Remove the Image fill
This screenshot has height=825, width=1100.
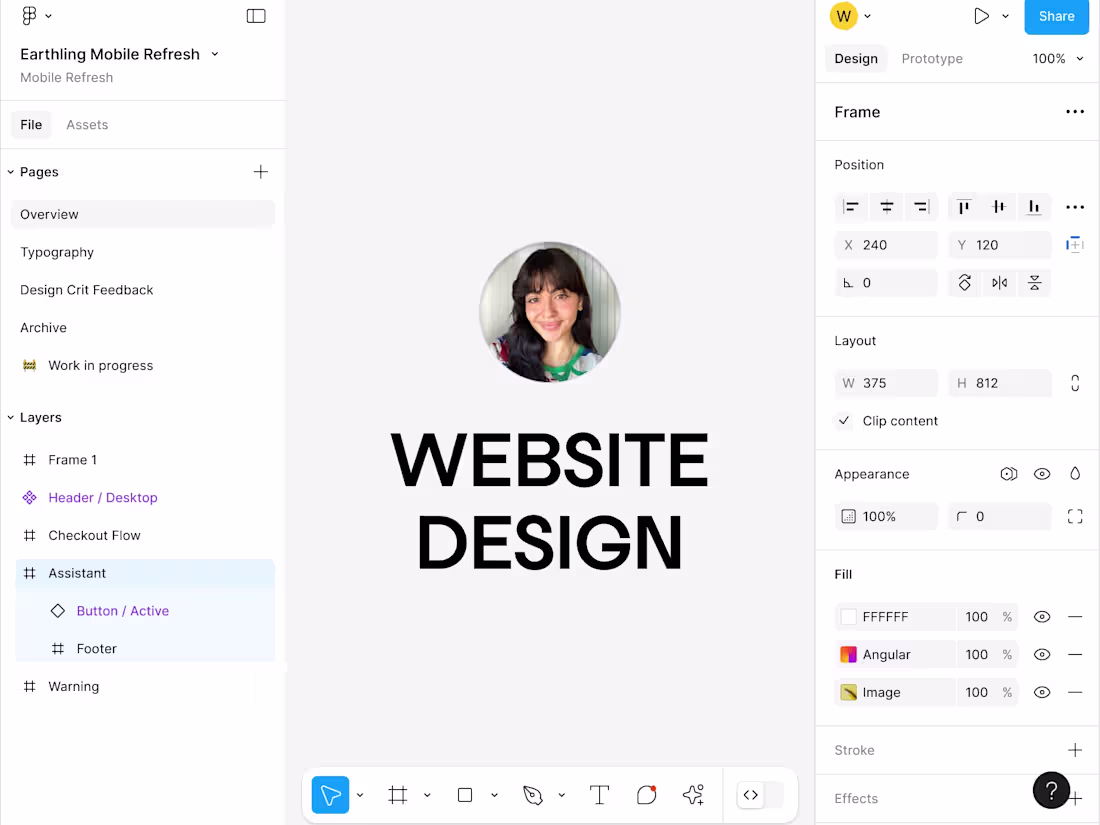point(1075,692)
